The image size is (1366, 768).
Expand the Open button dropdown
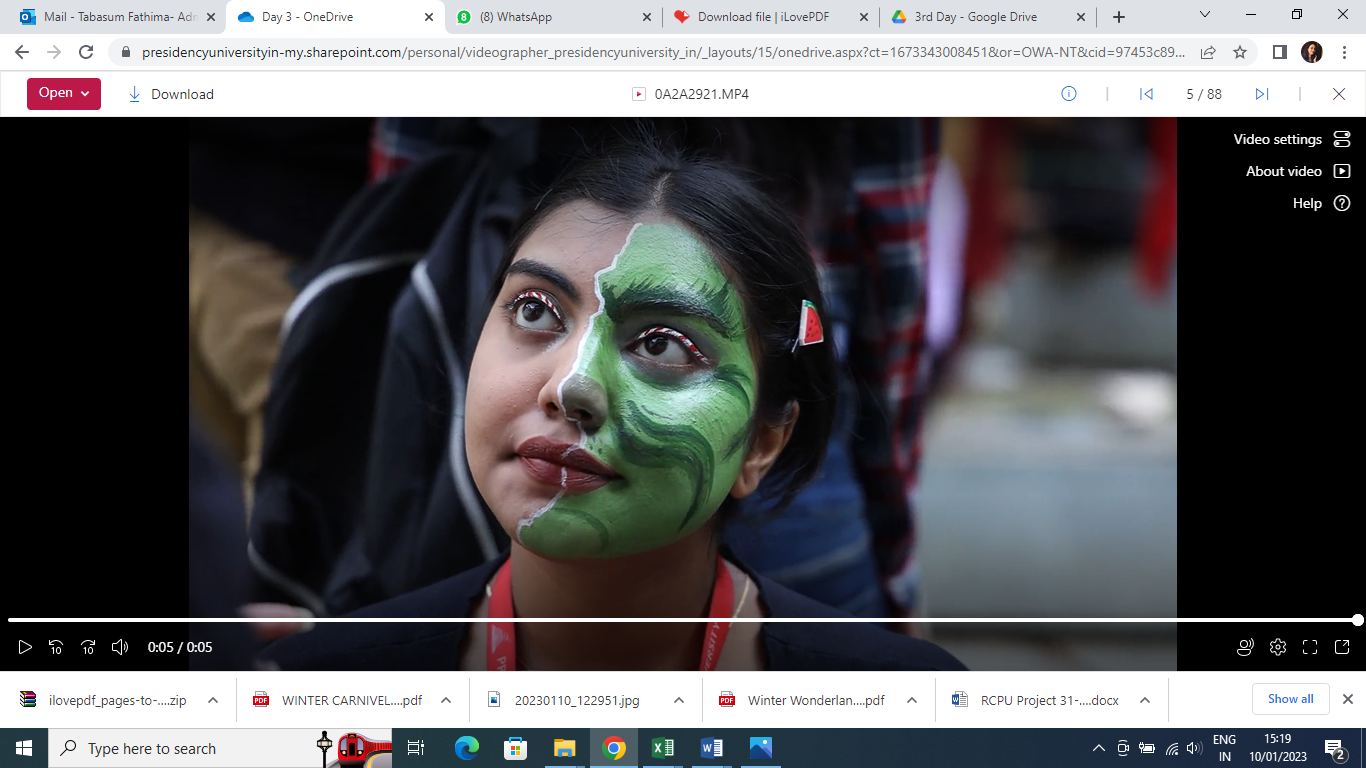[85, 94]
